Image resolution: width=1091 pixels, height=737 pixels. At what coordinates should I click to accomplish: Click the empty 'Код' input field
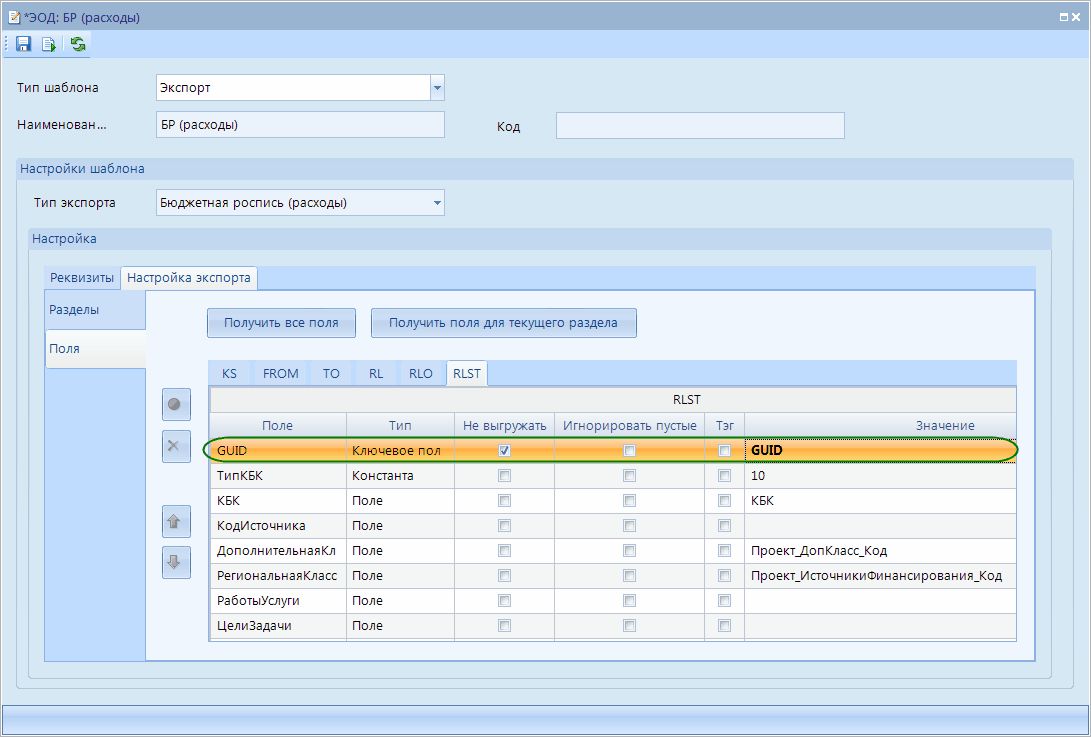[700, 126]
